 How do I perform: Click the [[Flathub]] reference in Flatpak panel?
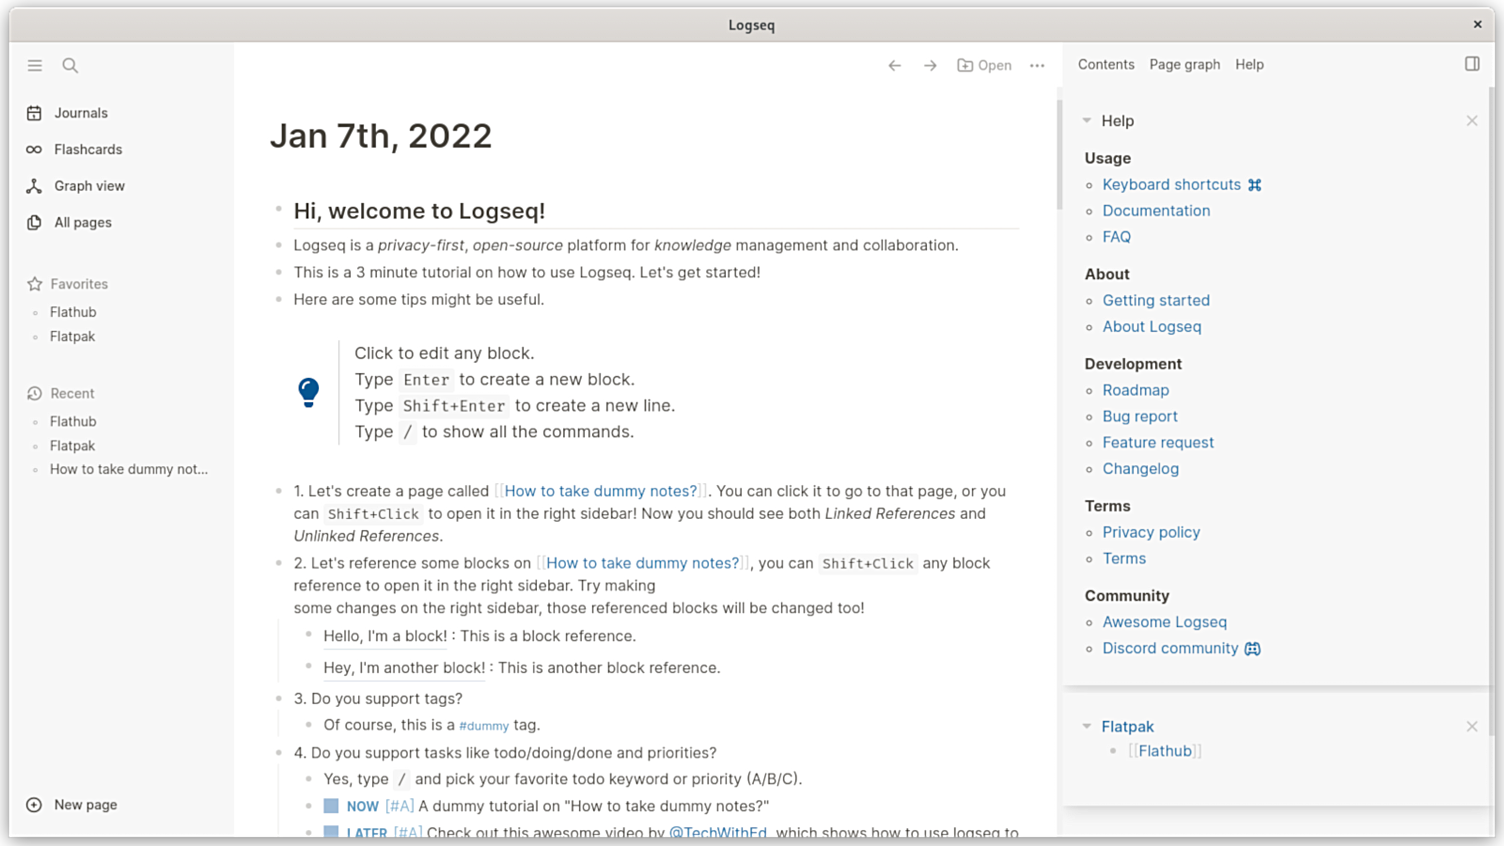click(x=1165, y=751)
